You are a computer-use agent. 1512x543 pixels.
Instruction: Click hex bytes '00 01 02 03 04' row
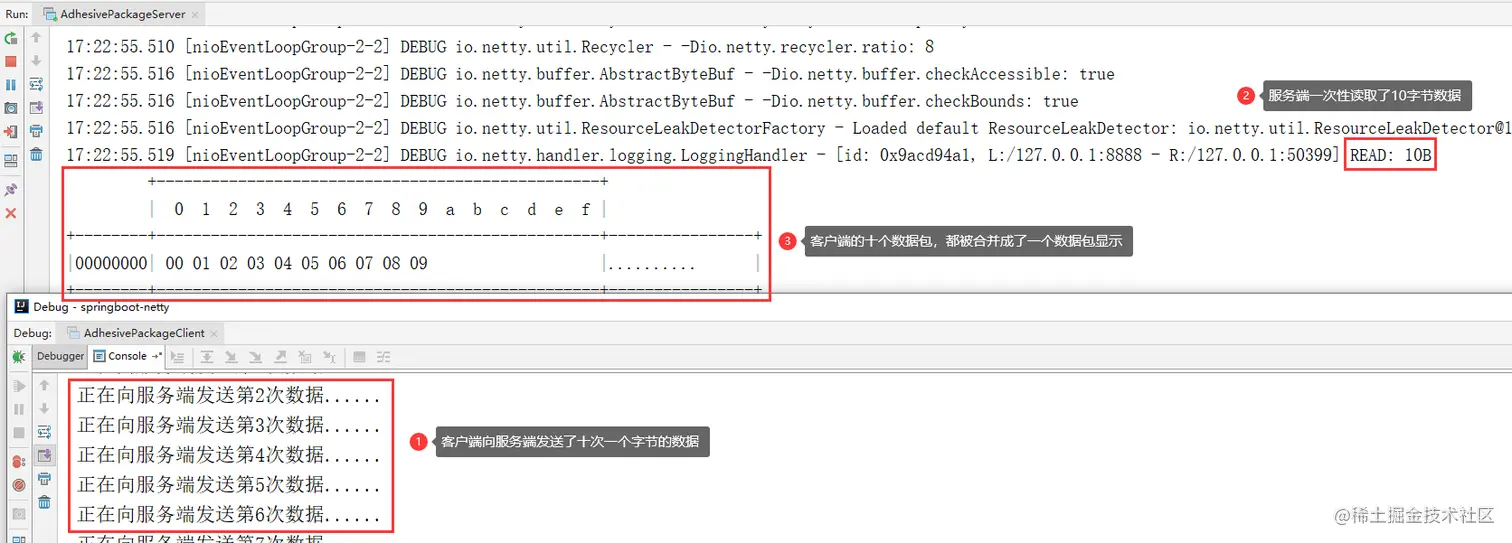point(296,263)
